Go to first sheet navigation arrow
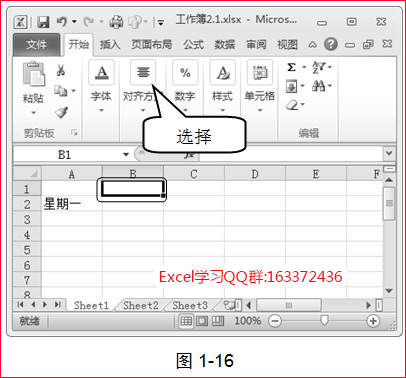The width and height of the screenshot is (406, 378). coord(21,305)
